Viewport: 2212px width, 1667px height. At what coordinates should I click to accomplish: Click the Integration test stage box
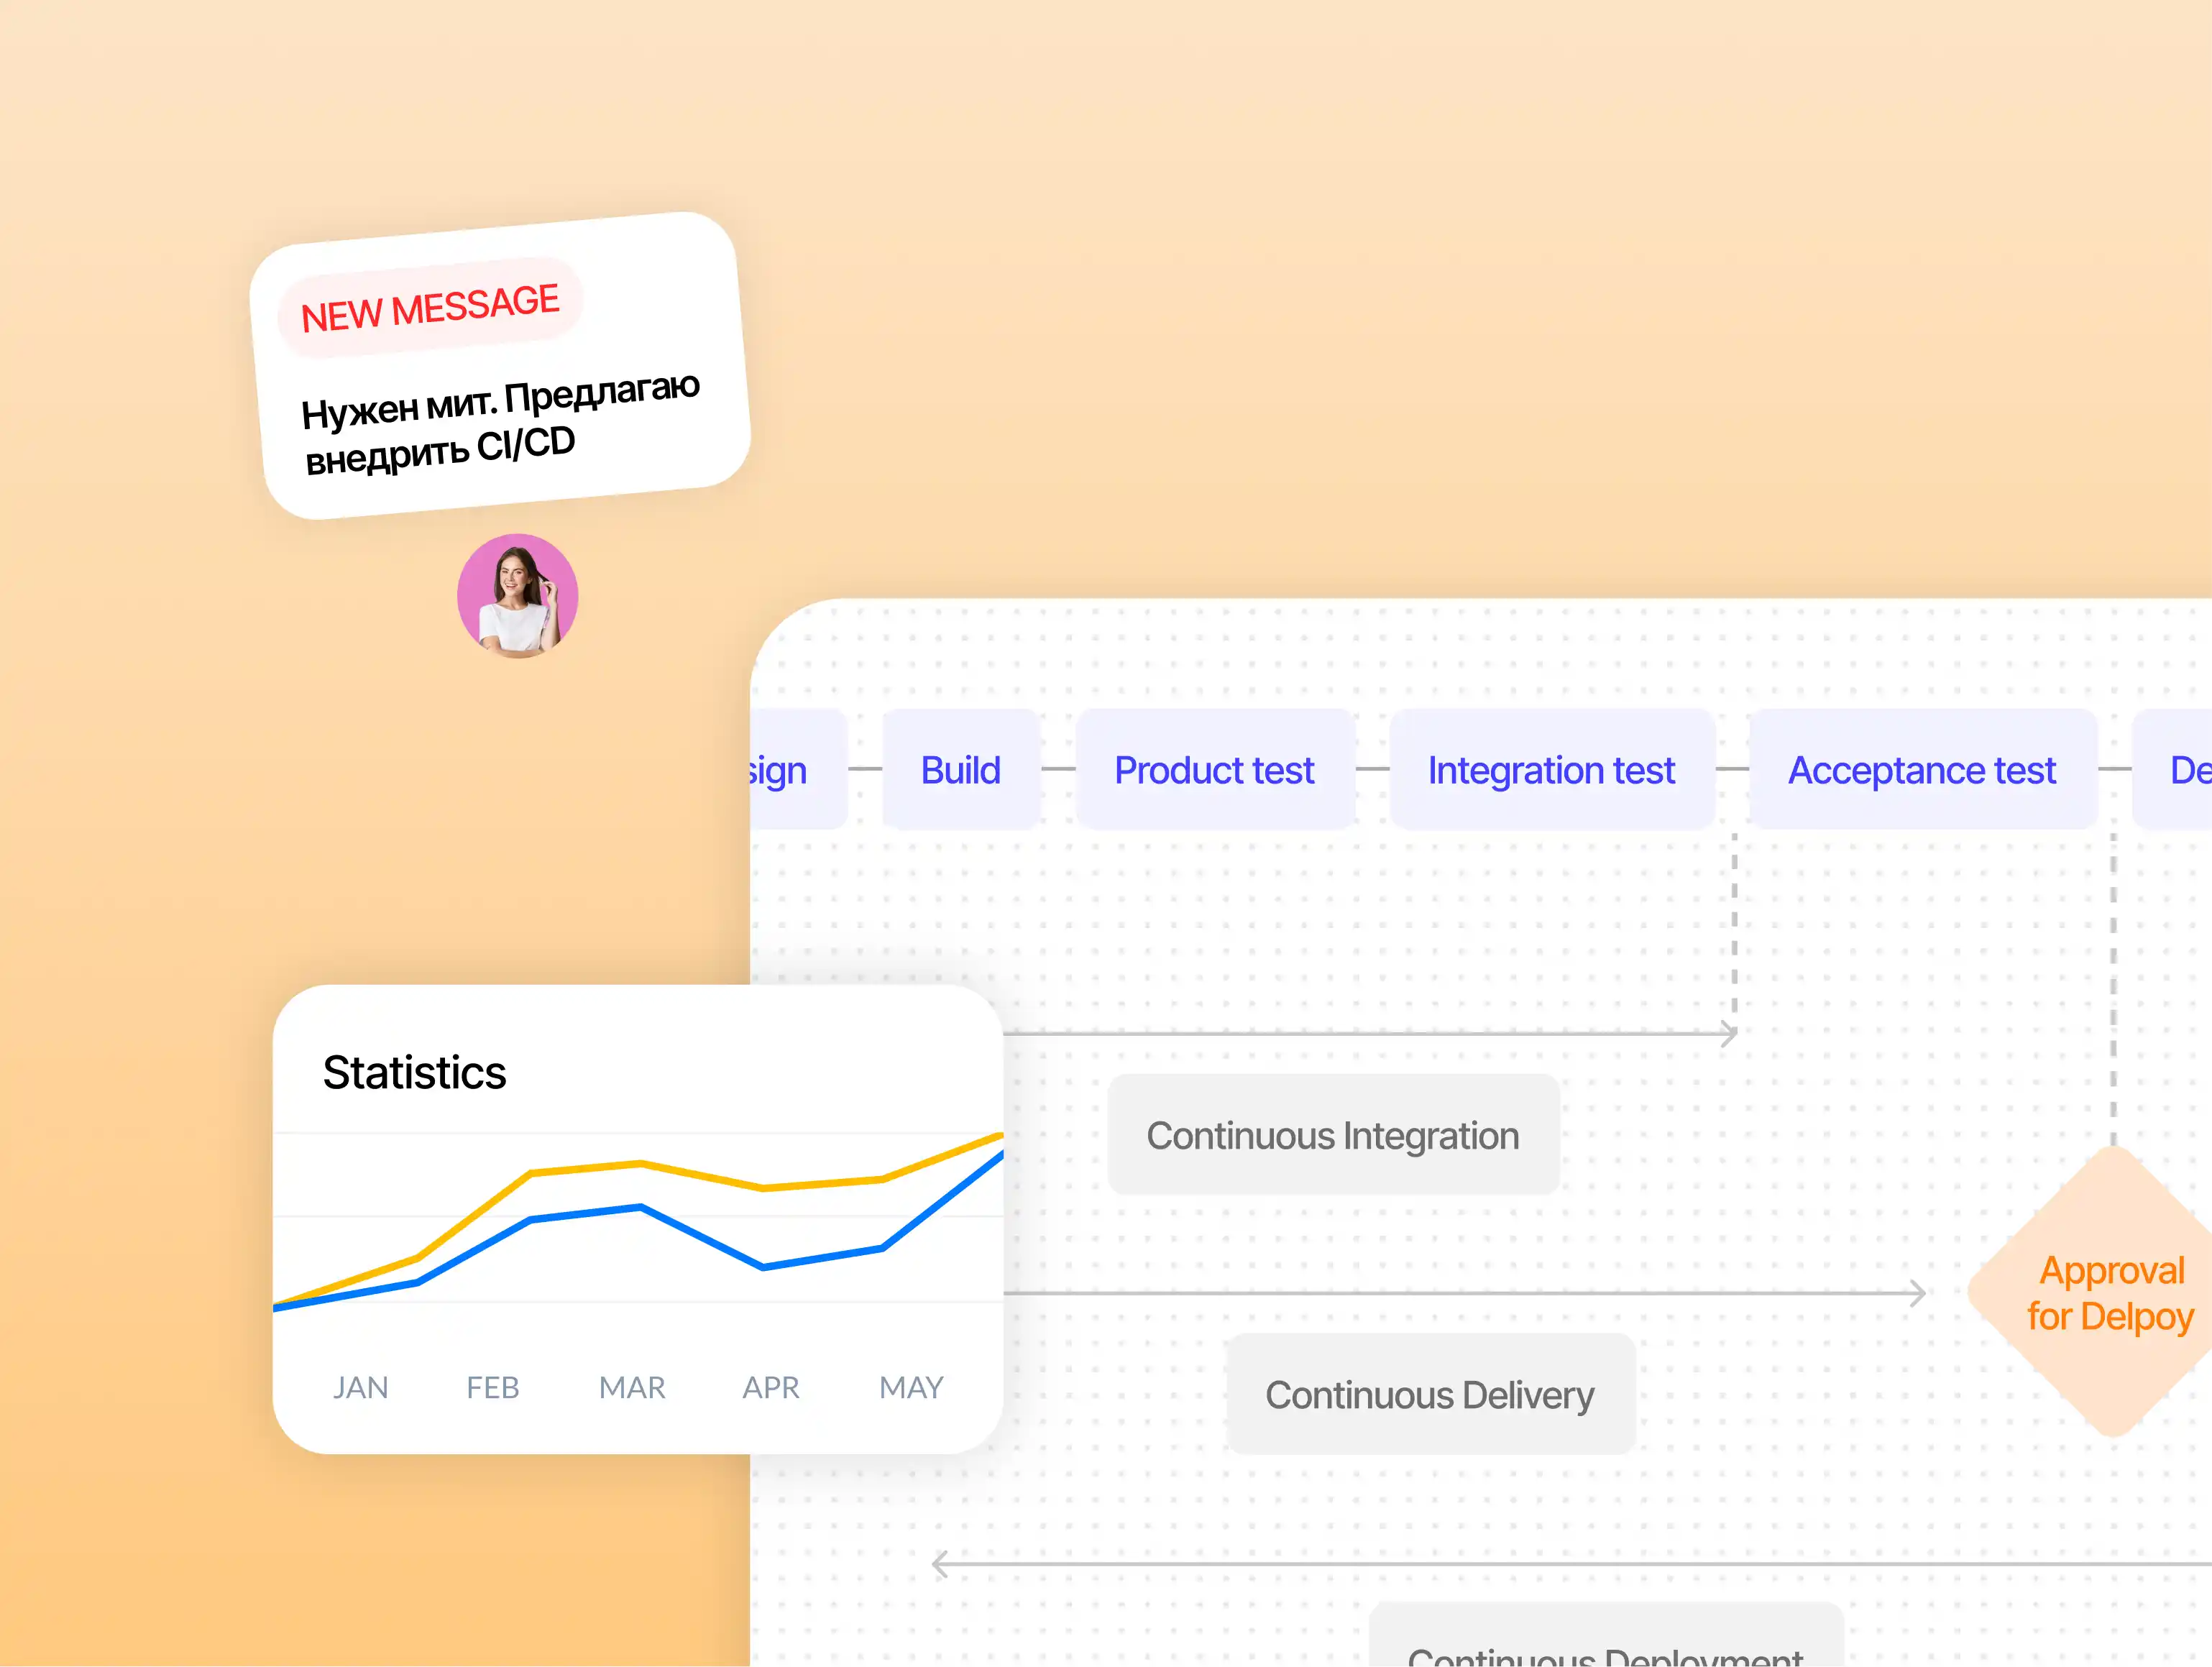(x=1551, y=770)
